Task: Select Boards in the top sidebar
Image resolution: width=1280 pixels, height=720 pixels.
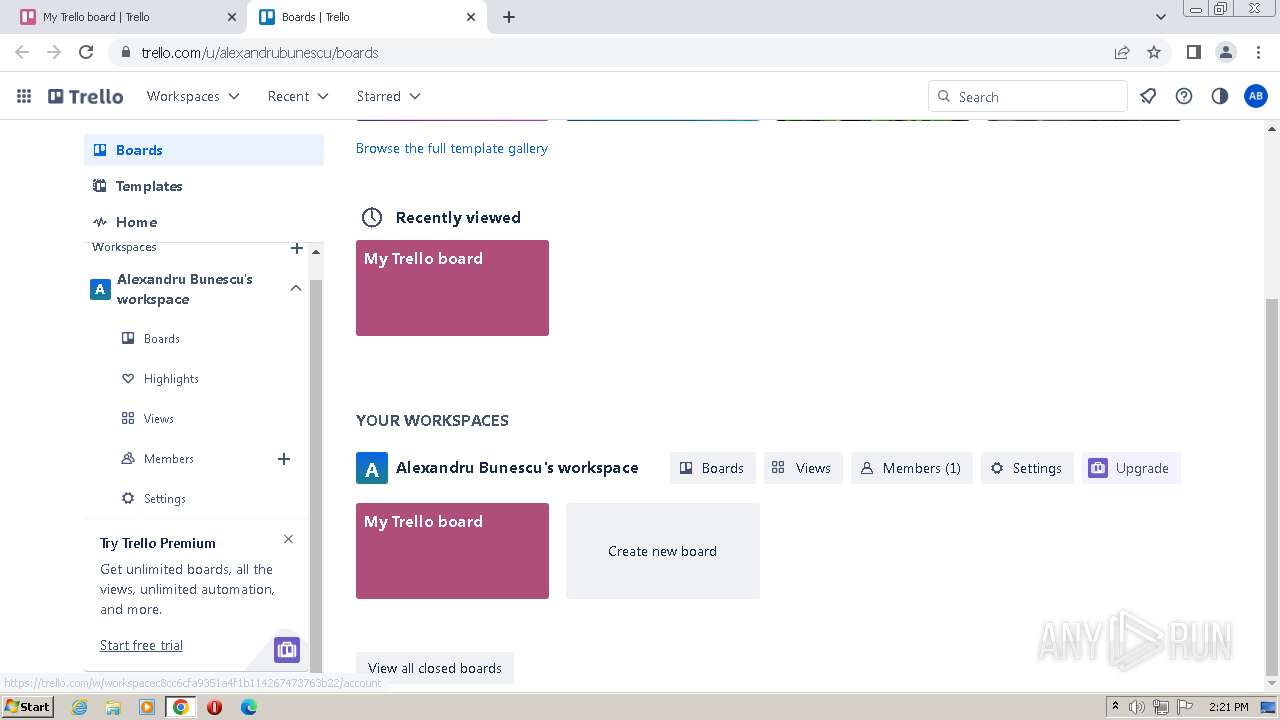Action: (x=204, y=150)
